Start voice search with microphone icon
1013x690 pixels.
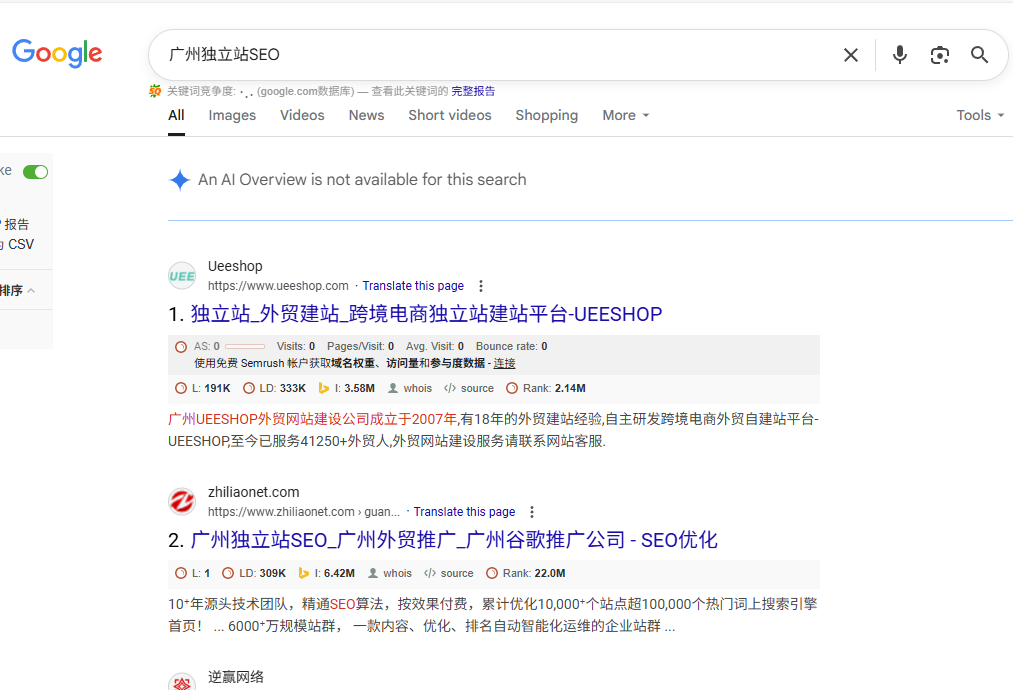(x=900, y=55)
